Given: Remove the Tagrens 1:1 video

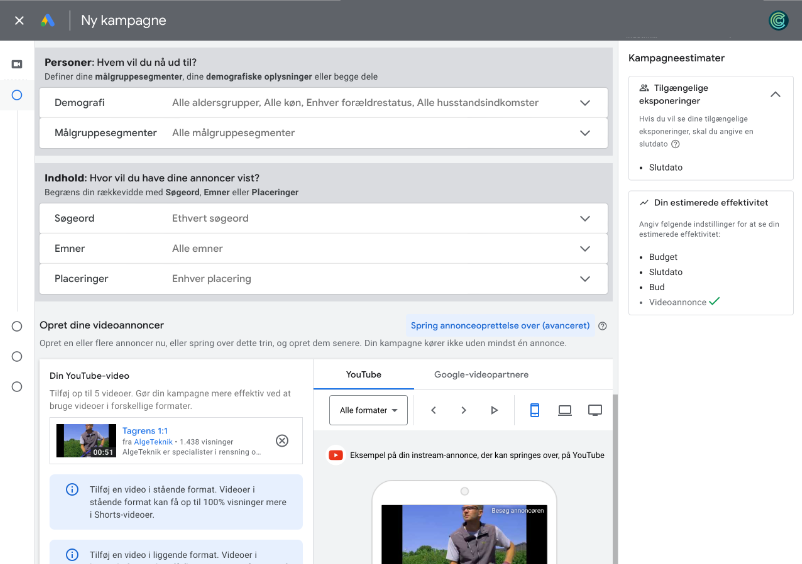Looking at the screenshot, I should coord(282,441).
